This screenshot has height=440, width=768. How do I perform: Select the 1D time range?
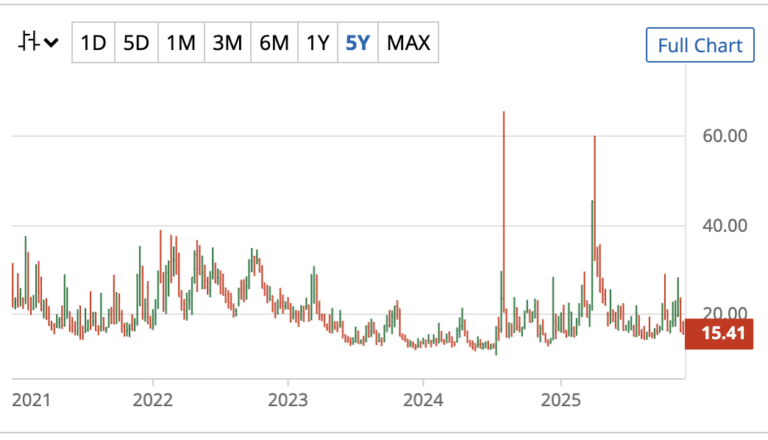tap(93, 43)
